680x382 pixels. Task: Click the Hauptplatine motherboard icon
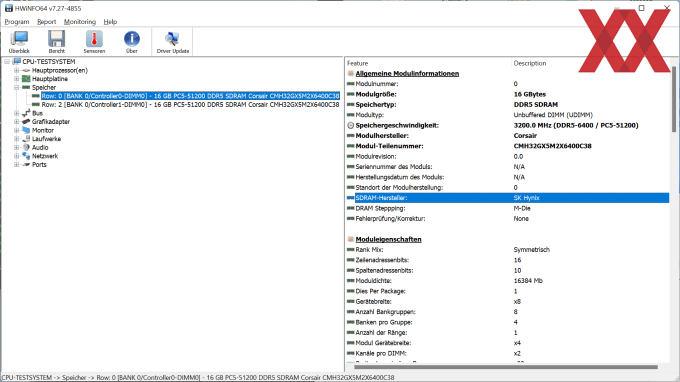pyautogui.click(x=26, y=79)
